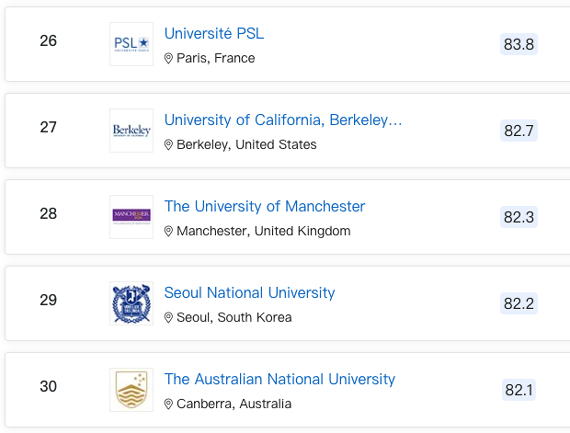This screenshot has width=570, height=433.
Task: Open the Université PSL link
Action: tap(214, 33)
